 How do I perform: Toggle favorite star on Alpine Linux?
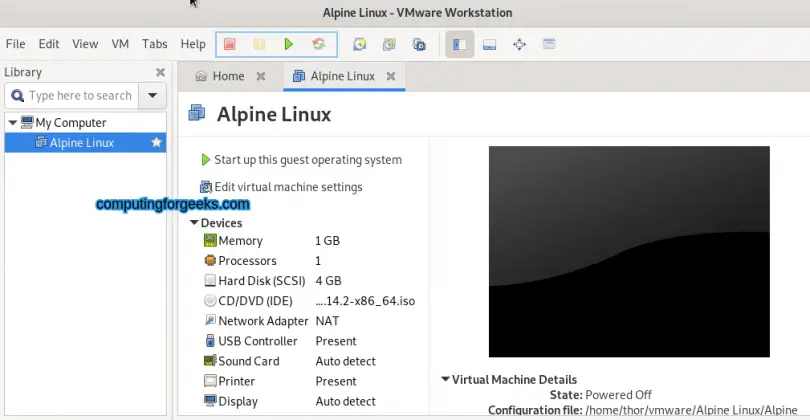coord(157,143)
